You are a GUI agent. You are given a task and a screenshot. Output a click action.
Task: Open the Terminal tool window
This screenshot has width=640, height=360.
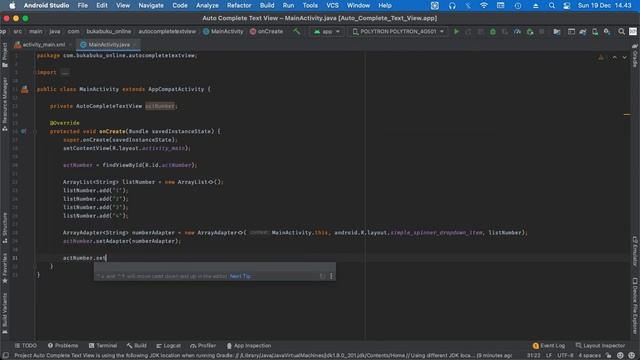[x=103, y=346]
